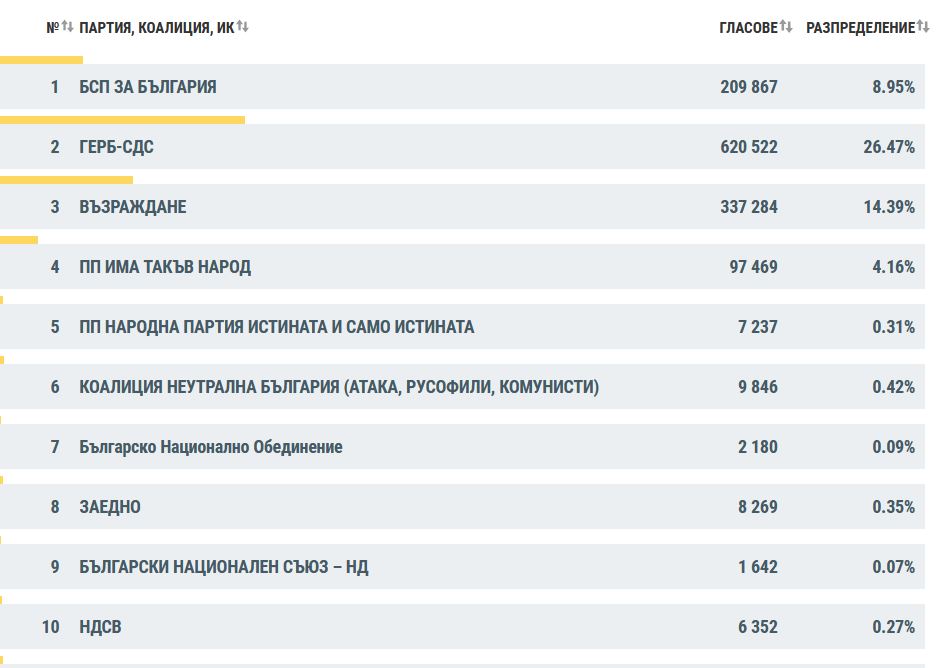Click the 14.39% distribution cell

[x=889, y=207]
